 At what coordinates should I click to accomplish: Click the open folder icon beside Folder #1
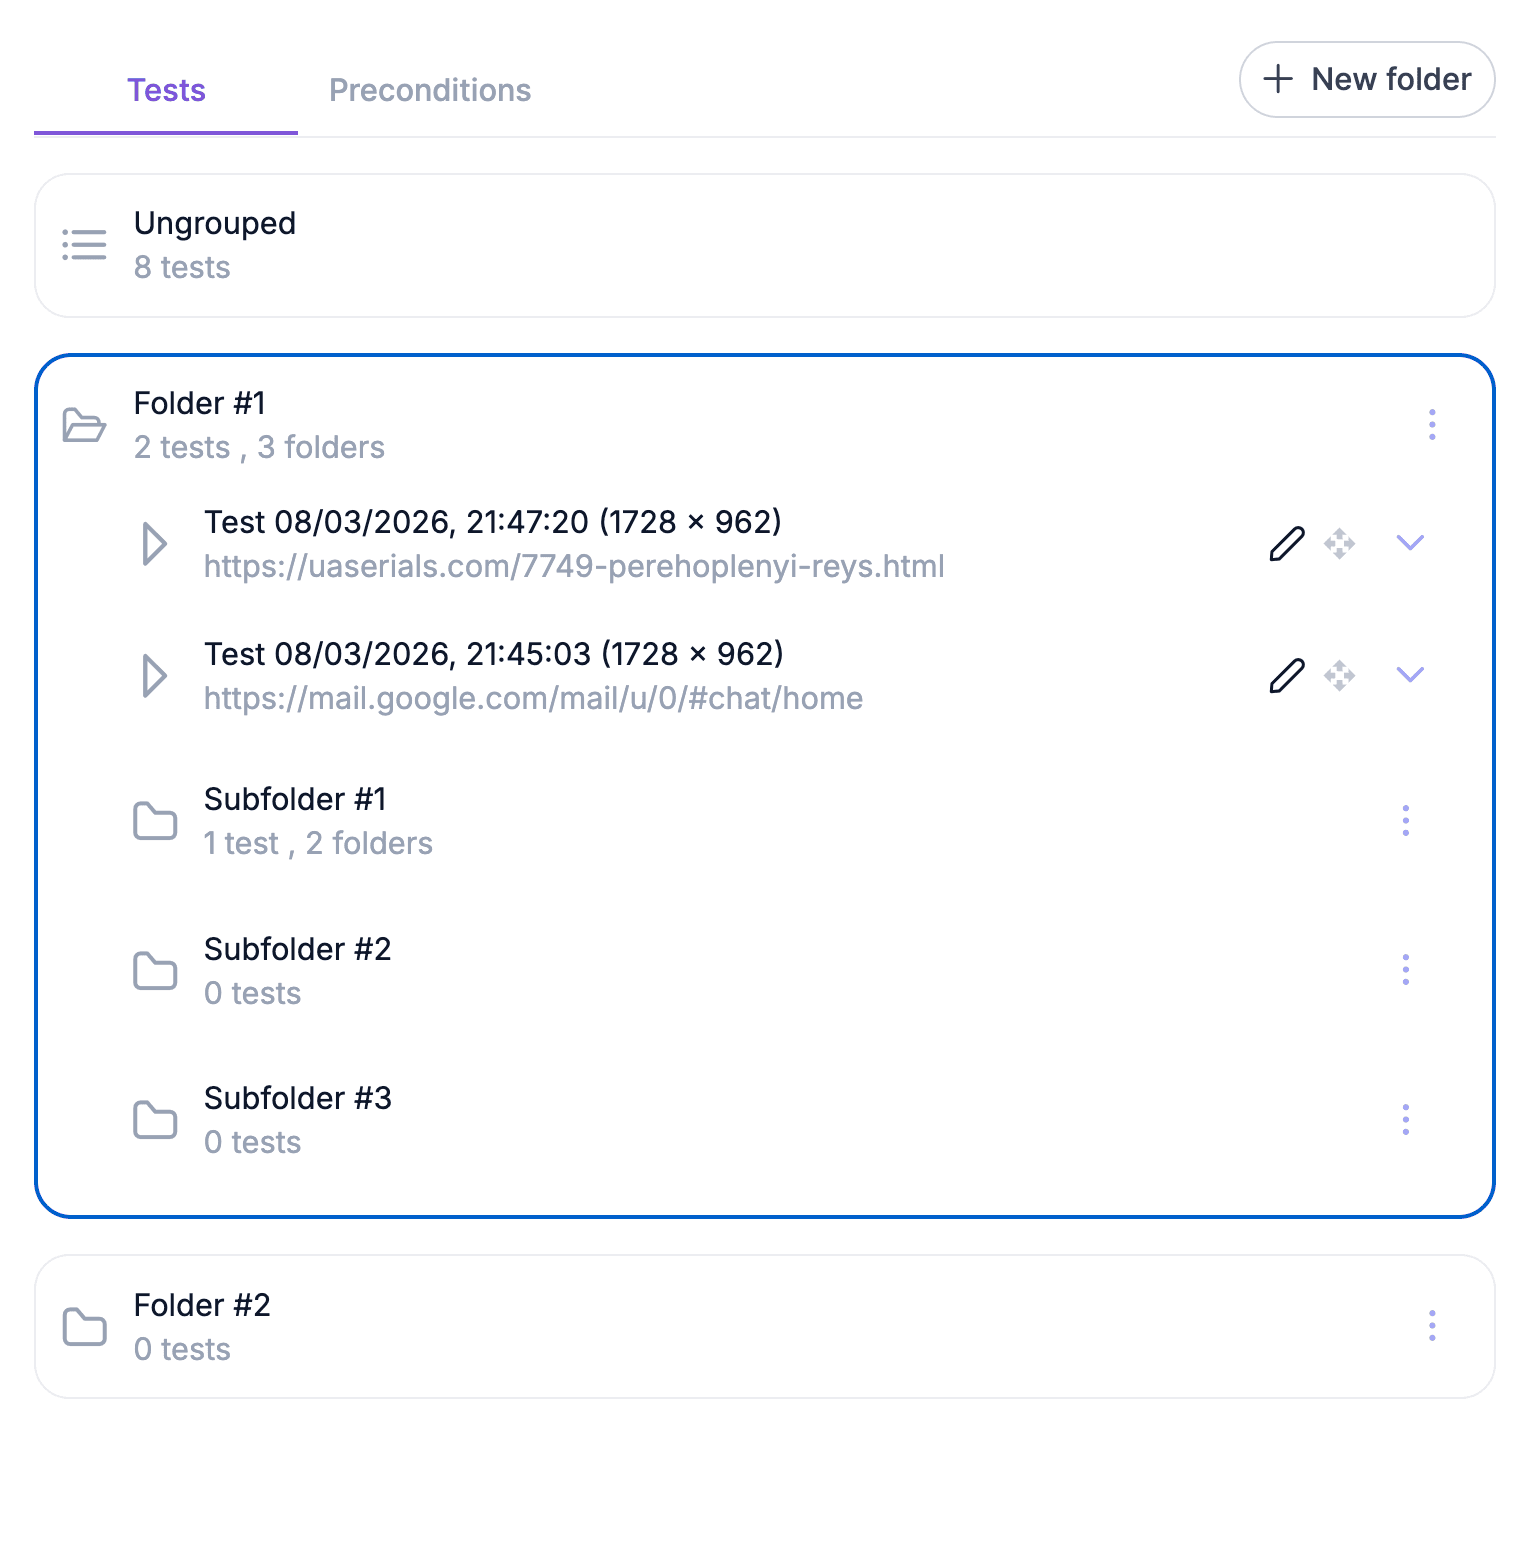tap(84, 424)
